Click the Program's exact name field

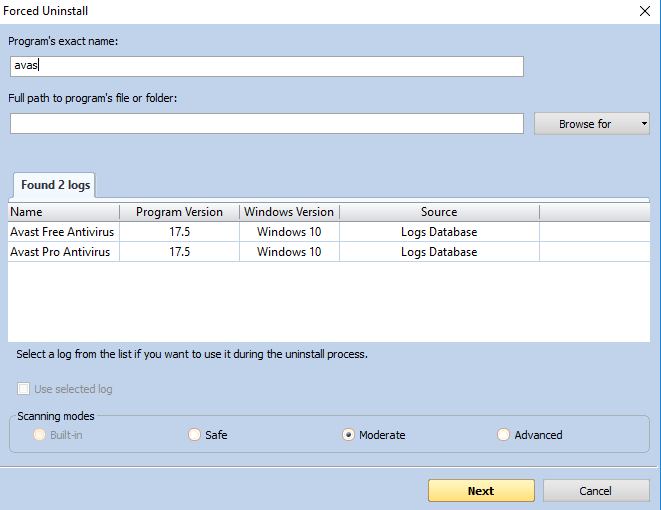click(x=267, y=66)
